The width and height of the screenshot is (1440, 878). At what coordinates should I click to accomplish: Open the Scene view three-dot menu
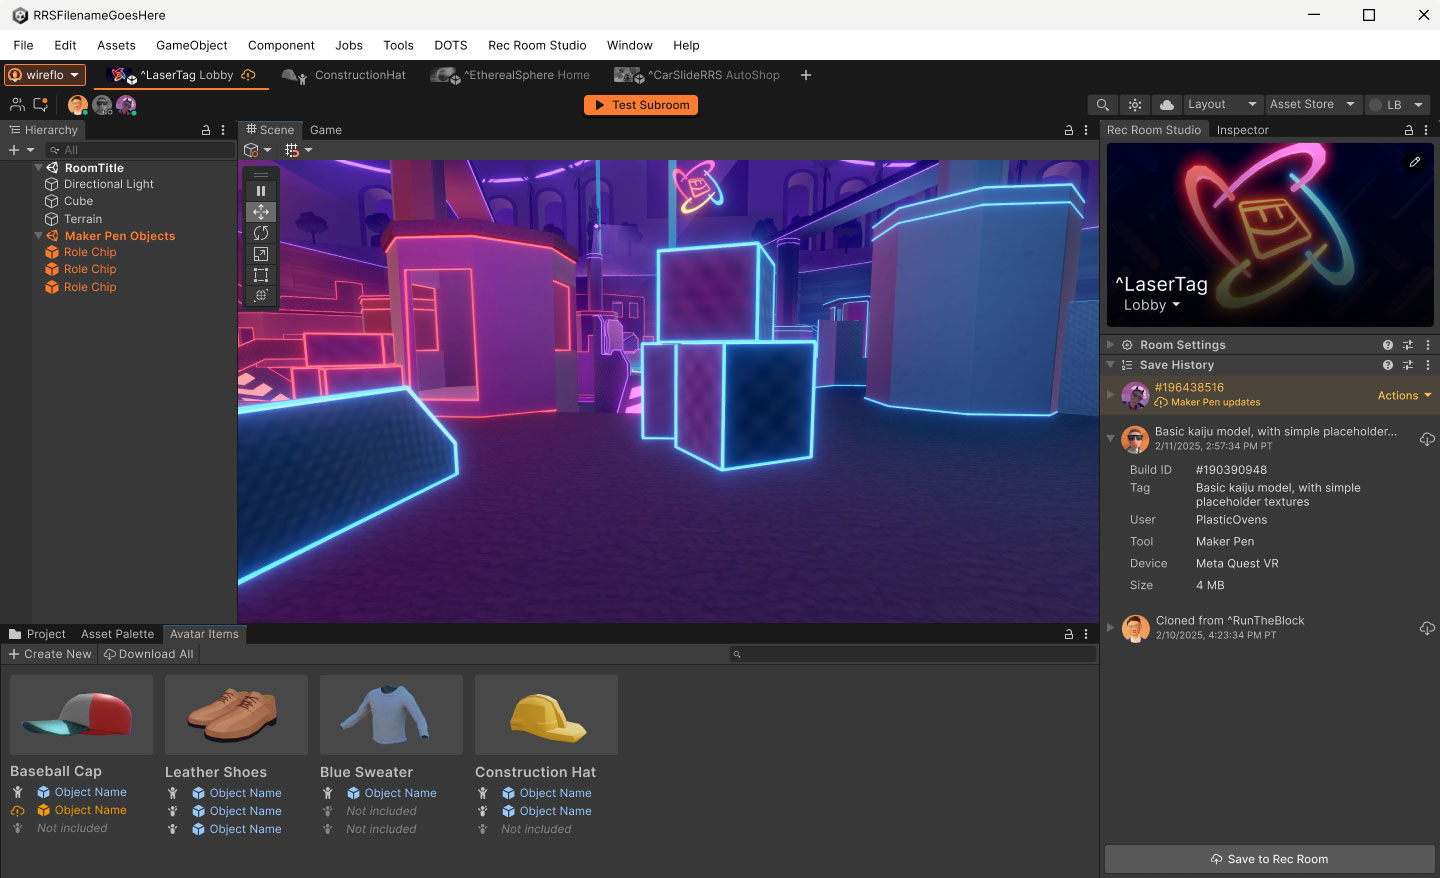pyautogui.click(x=1086, y=130)
